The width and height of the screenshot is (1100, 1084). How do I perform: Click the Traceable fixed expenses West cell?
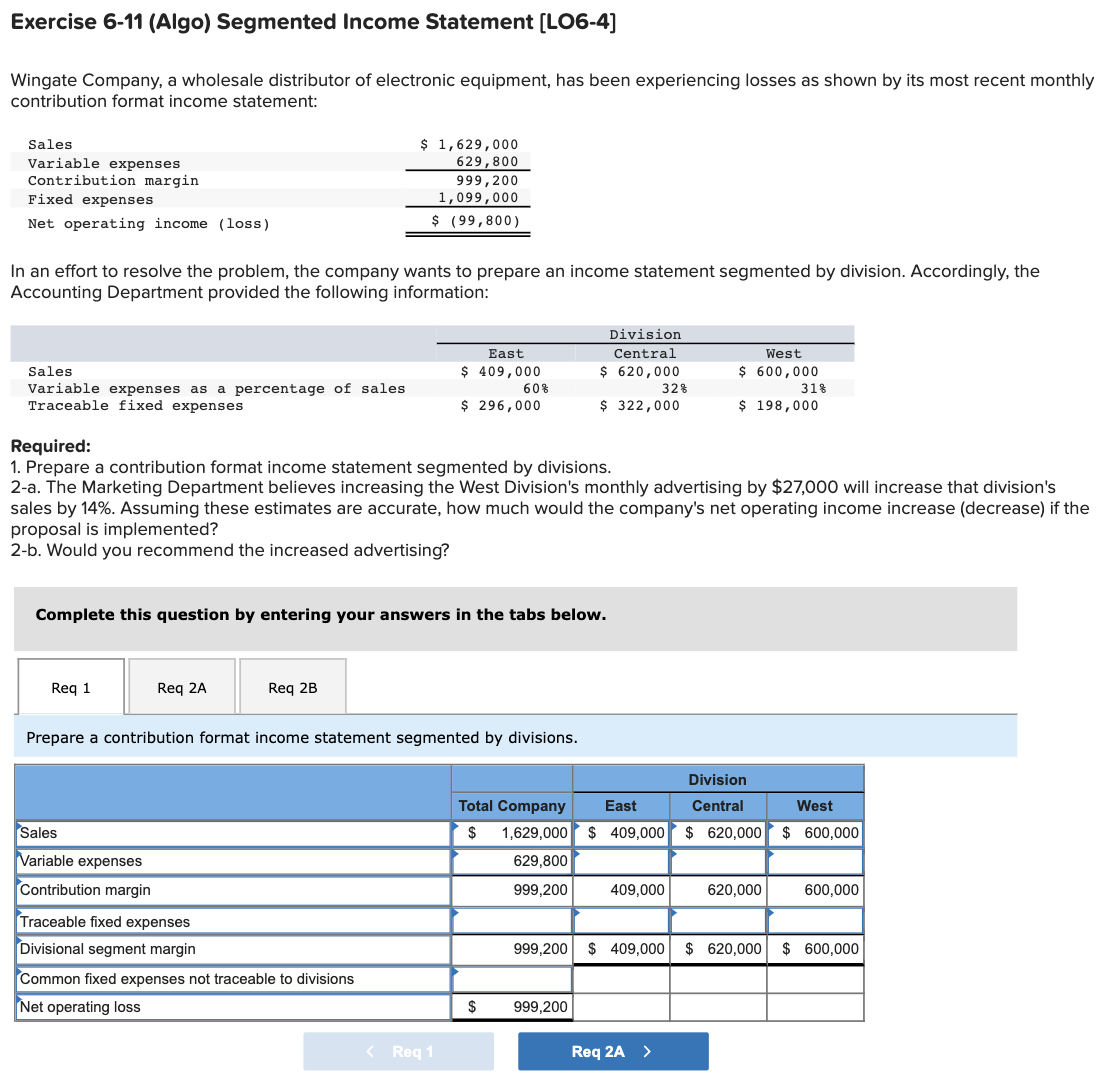815,919
